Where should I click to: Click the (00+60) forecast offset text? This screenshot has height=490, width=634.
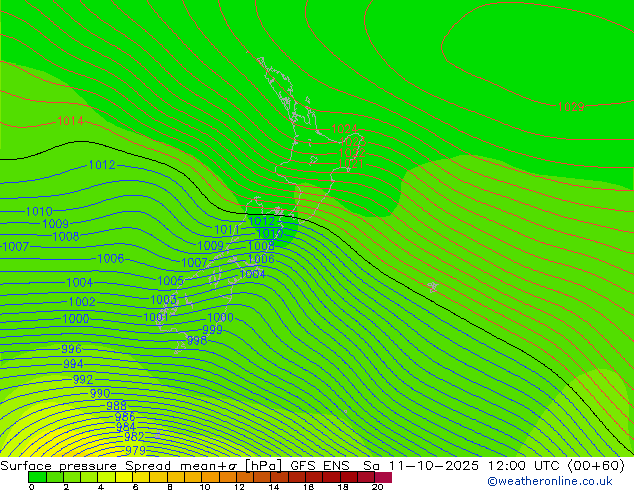pos(596,466)
